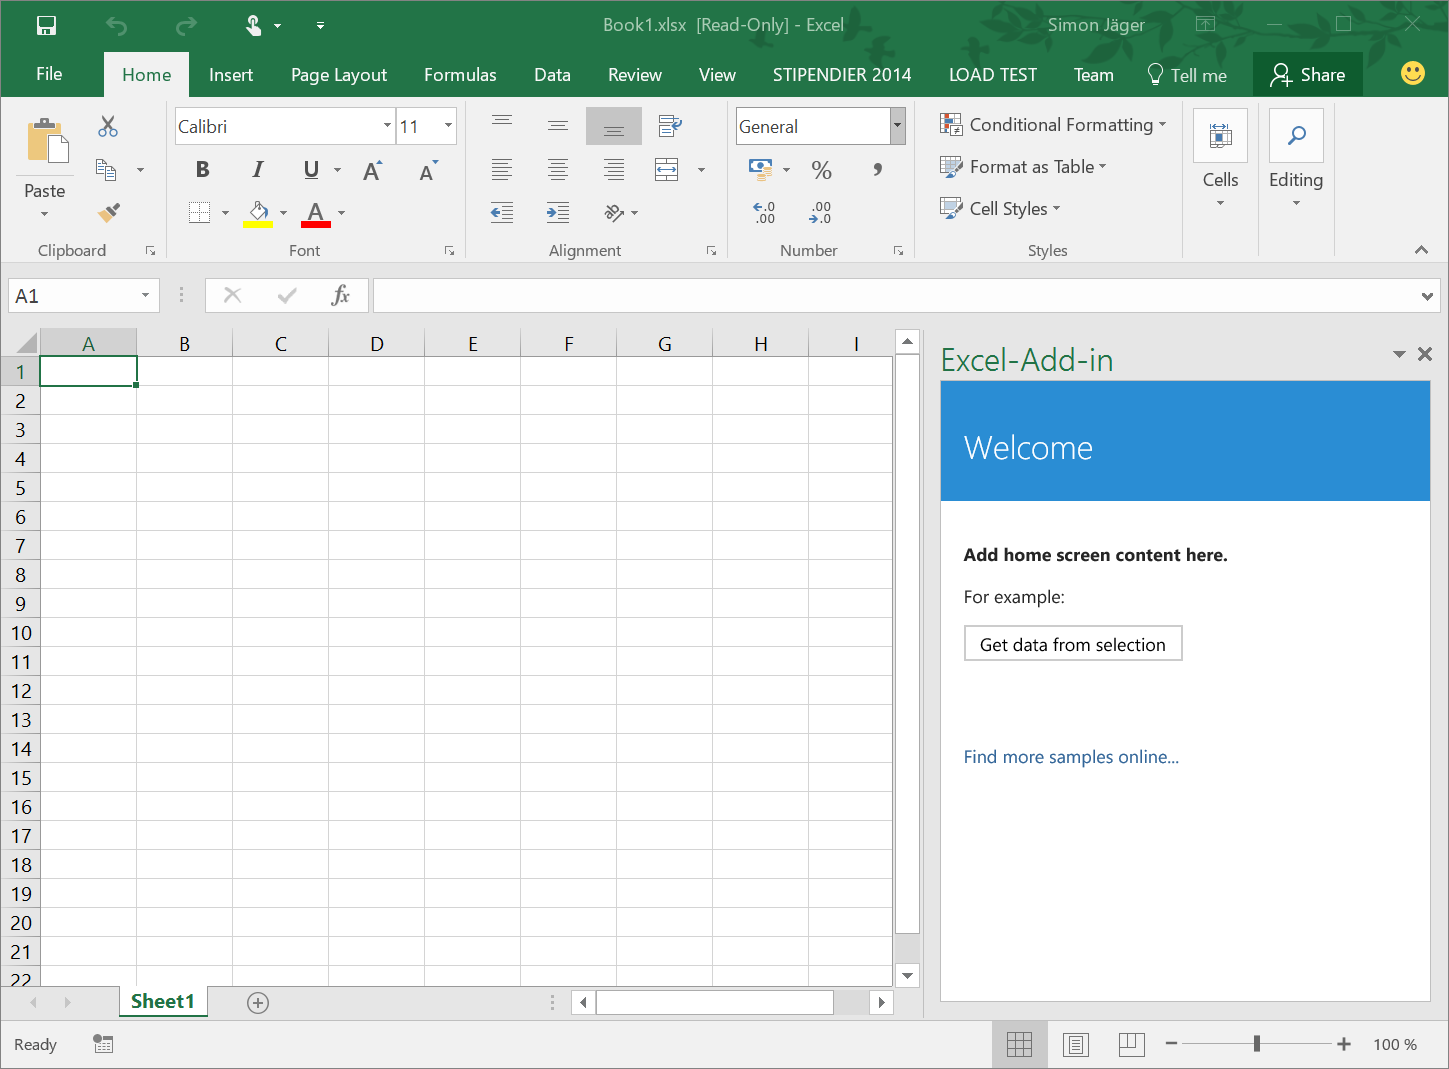
Task: Open the Insert Function fx dialog
Action: click(340, 295)
